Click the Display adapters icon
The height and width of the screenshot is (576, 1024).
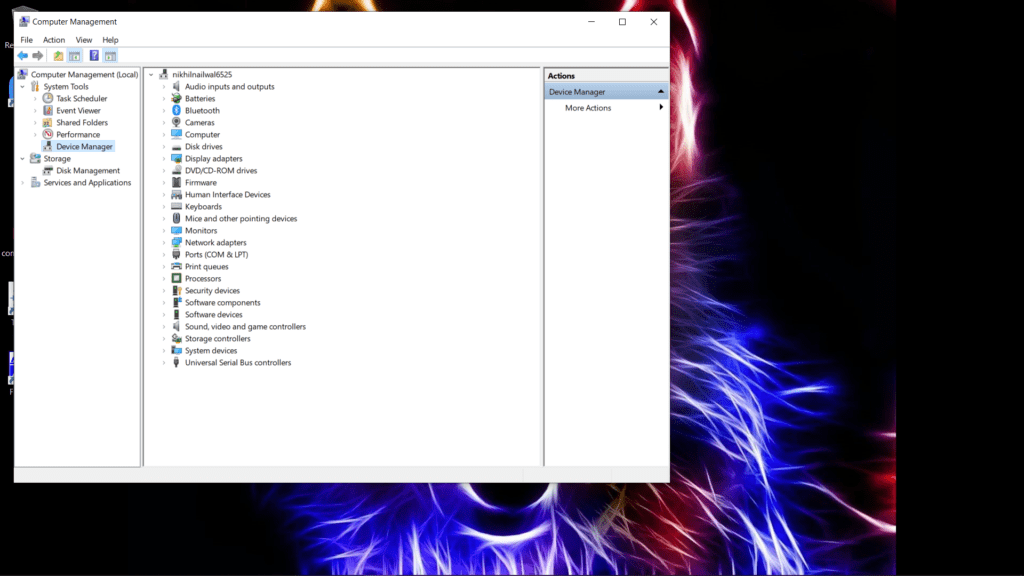pyautogui.click(x=176, y=158)
